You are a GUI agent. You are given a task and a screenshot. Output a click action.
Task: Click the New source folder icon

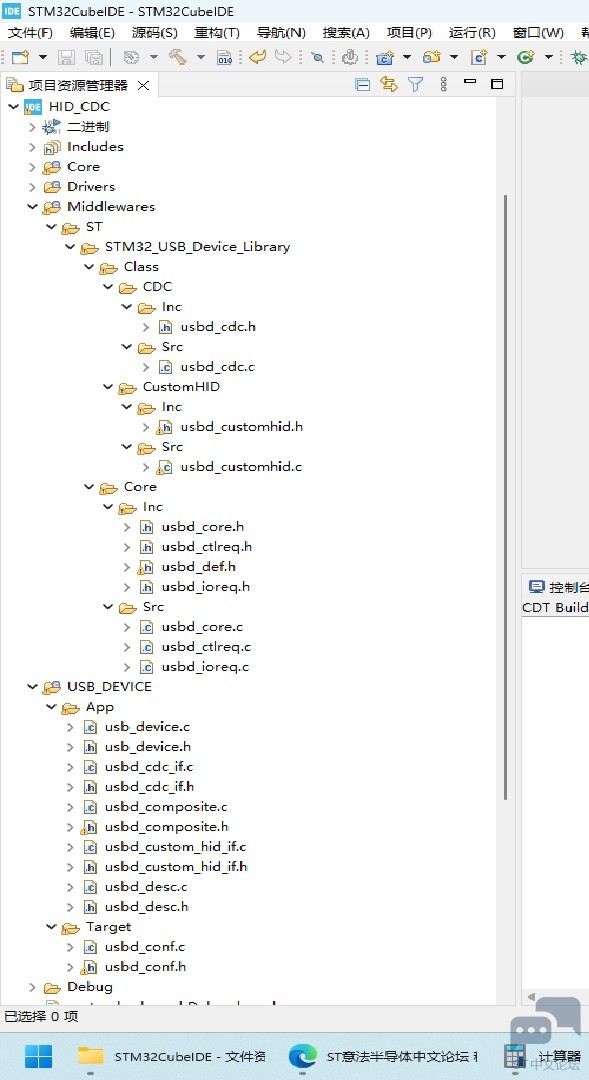pyautogui.click(x=432, y=57)
